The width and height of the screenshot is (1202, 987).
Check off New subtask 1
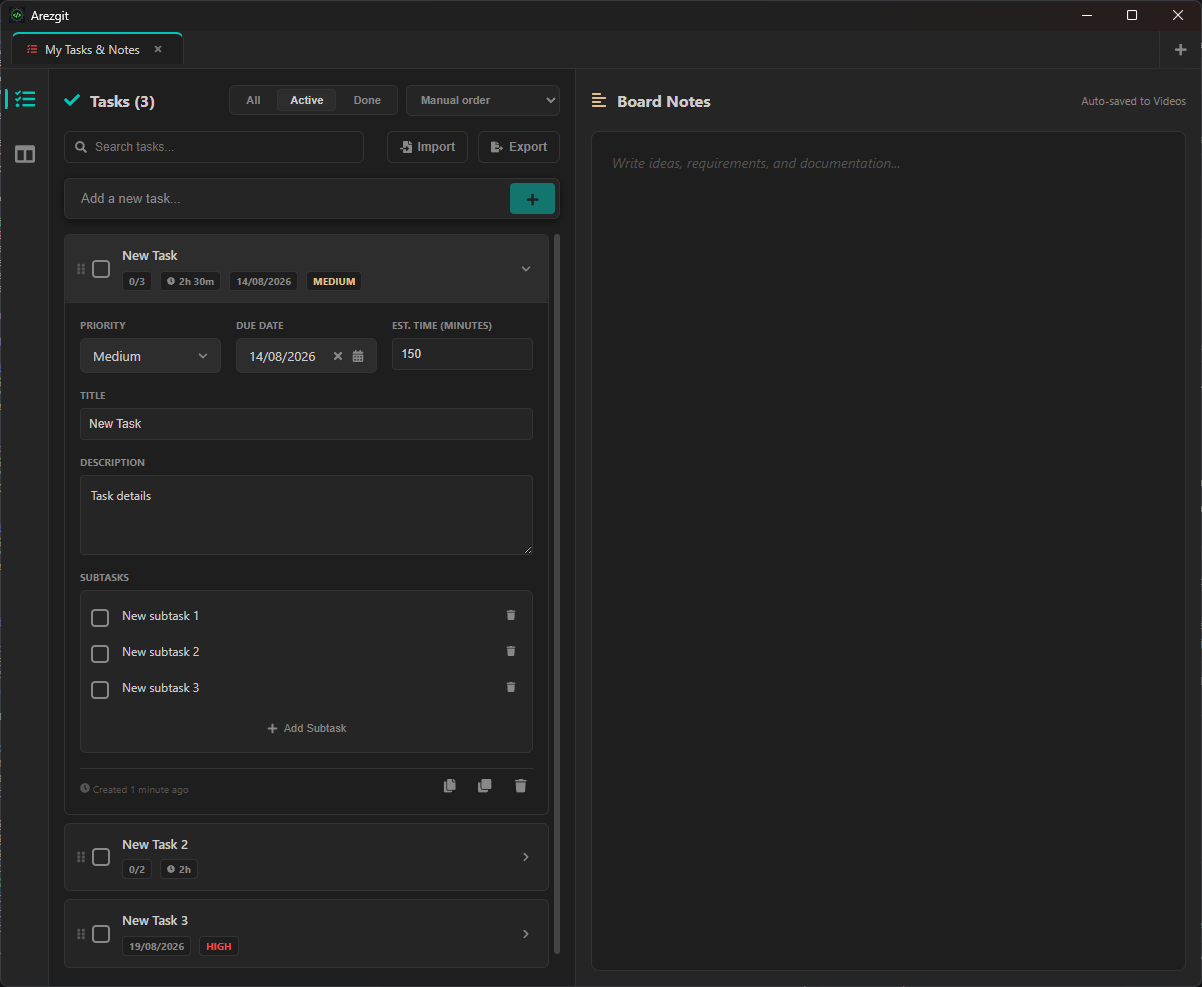(x=100, y=618)
